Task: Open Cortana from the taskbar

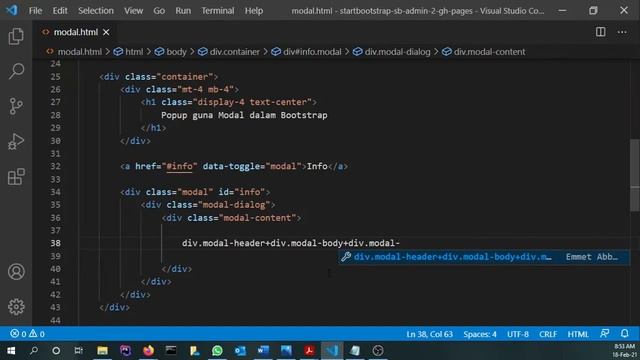Action: click(x=56, y=351)
